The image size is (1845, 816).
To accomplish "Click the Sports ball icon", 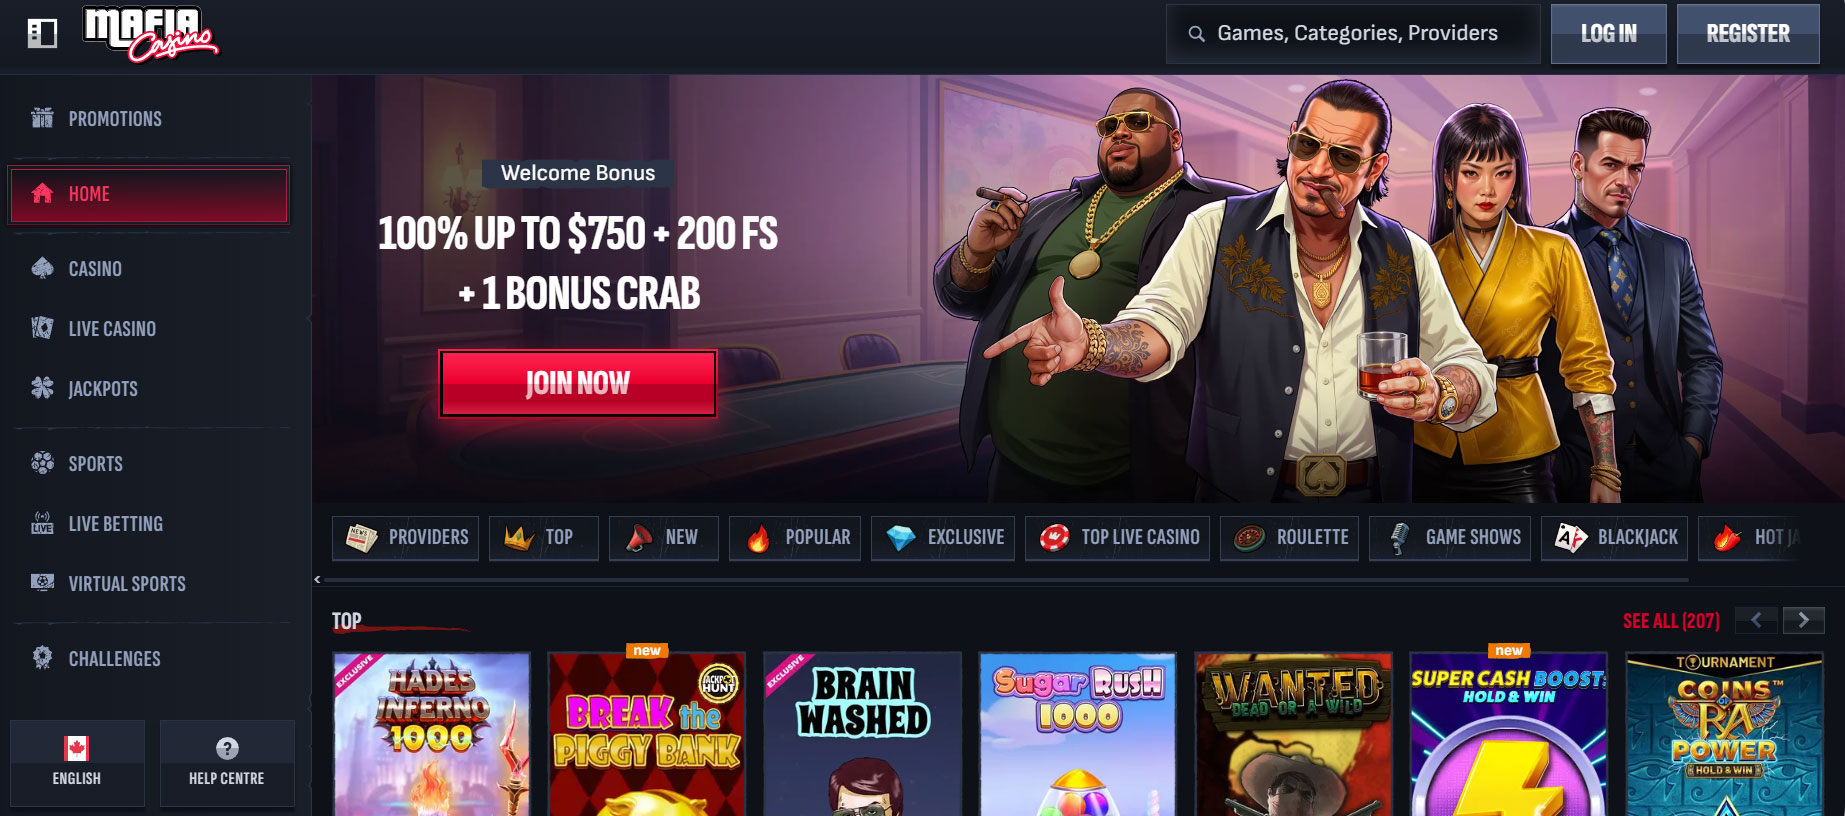I will tap(42, 463).
